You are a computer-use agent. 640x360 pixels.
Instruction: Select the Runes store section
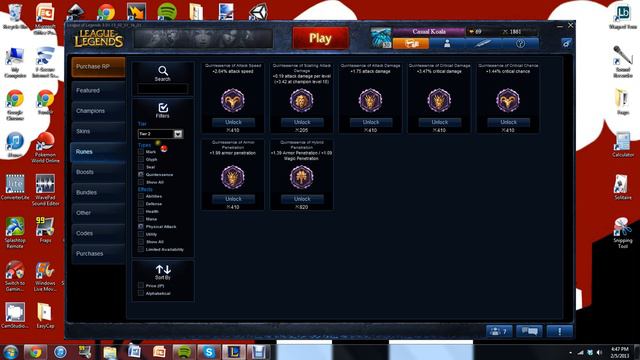pyautogui.click(x=98, y=151)
